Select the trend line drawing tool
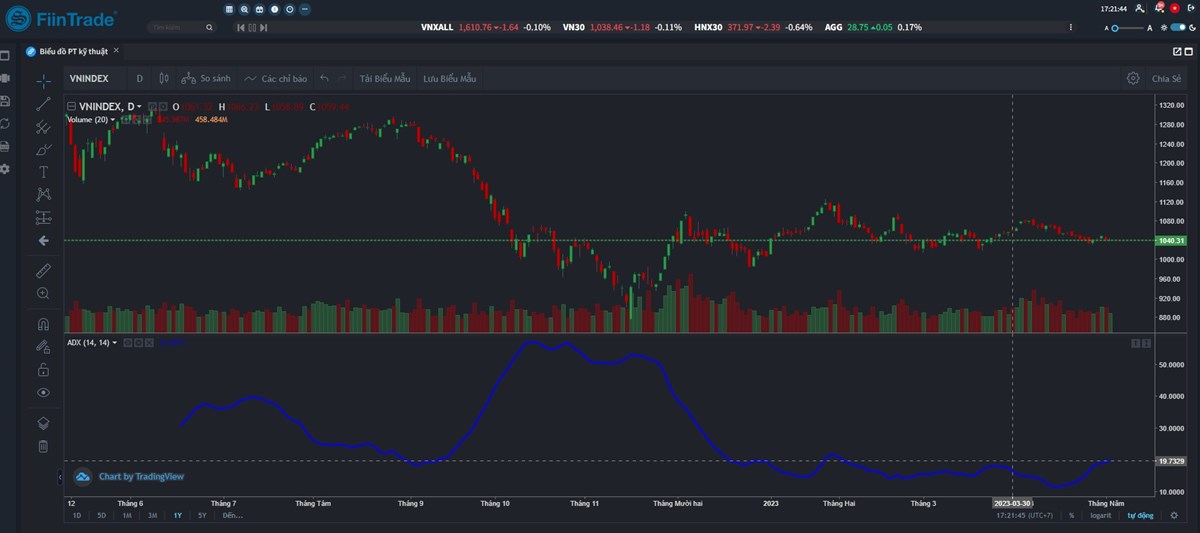 43,103
